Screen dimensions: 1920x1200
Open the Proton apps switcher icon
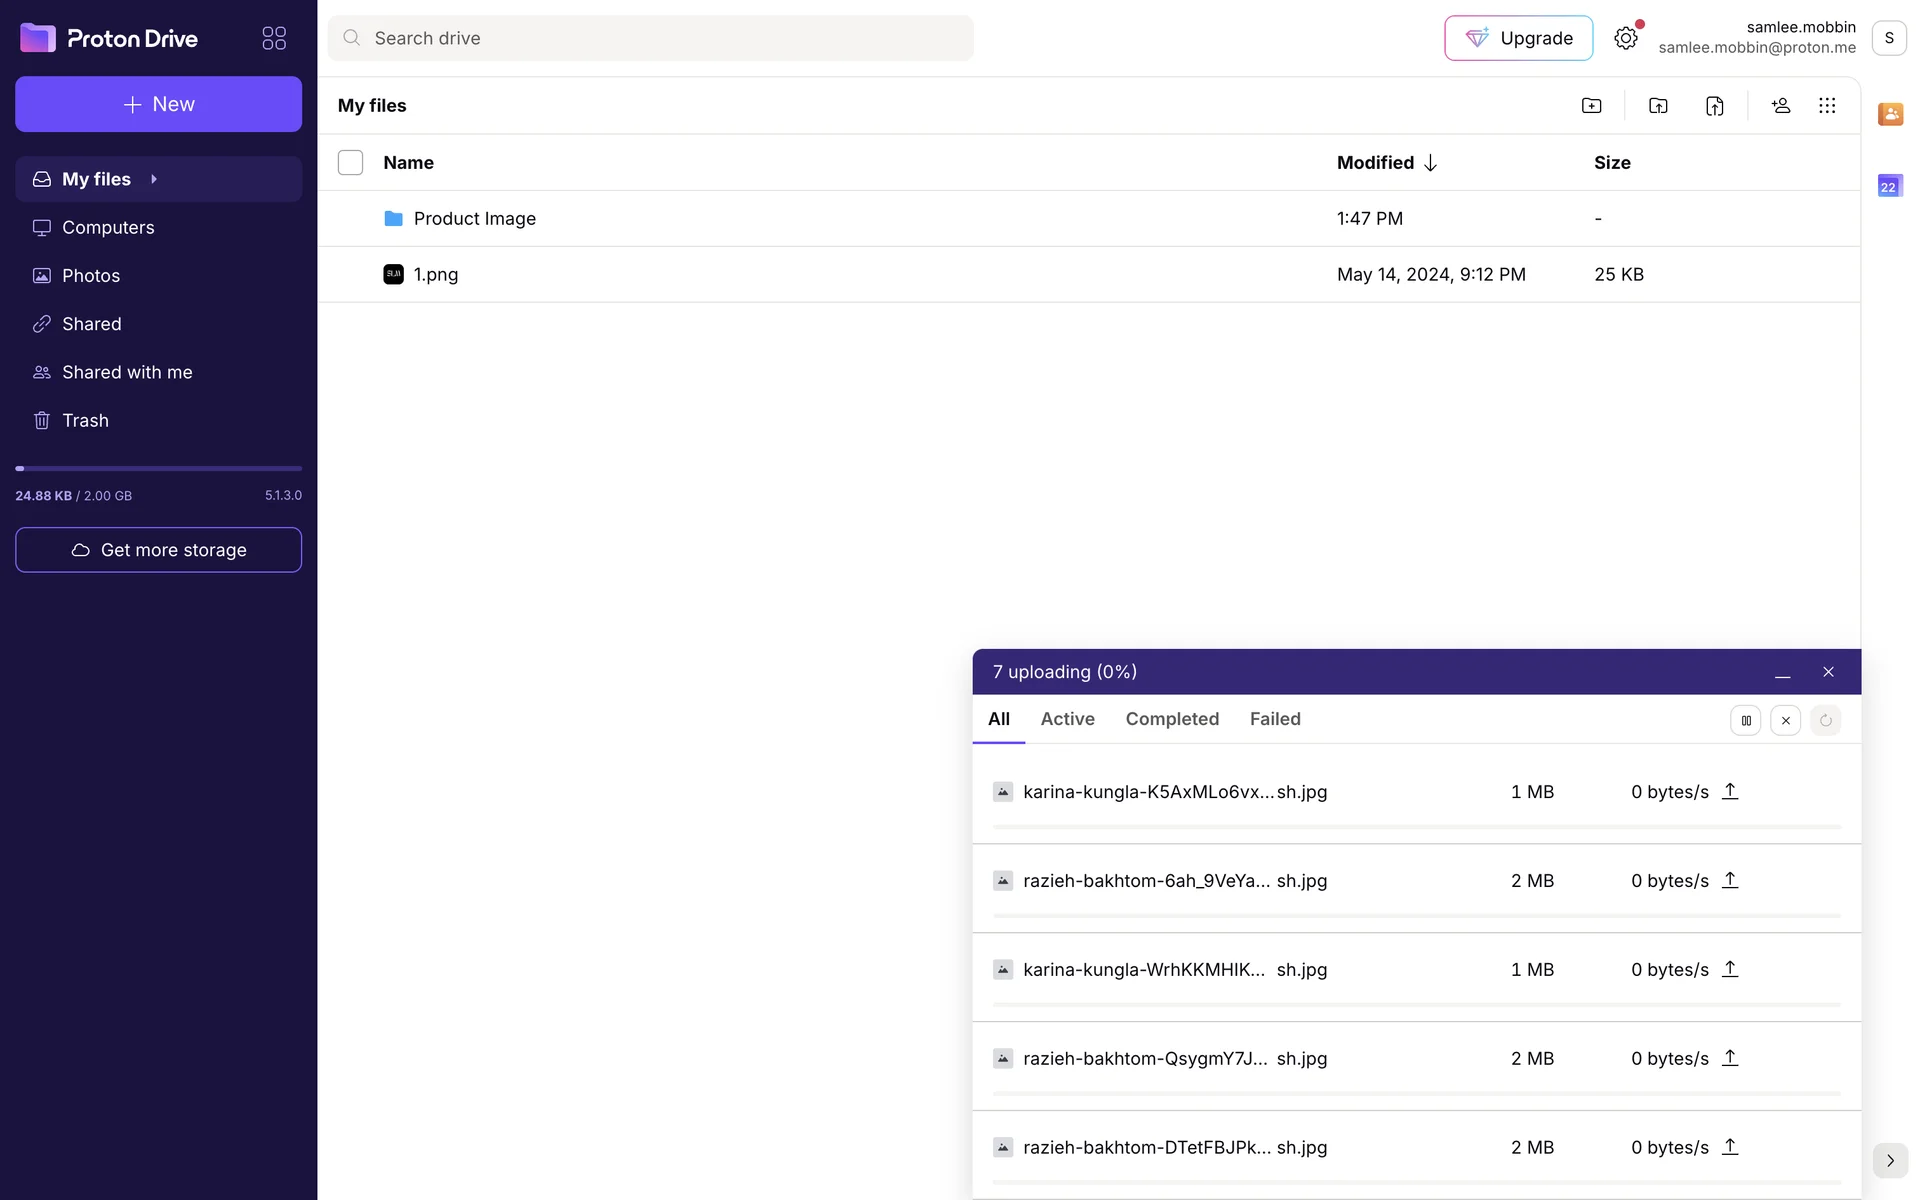[274, 38]
